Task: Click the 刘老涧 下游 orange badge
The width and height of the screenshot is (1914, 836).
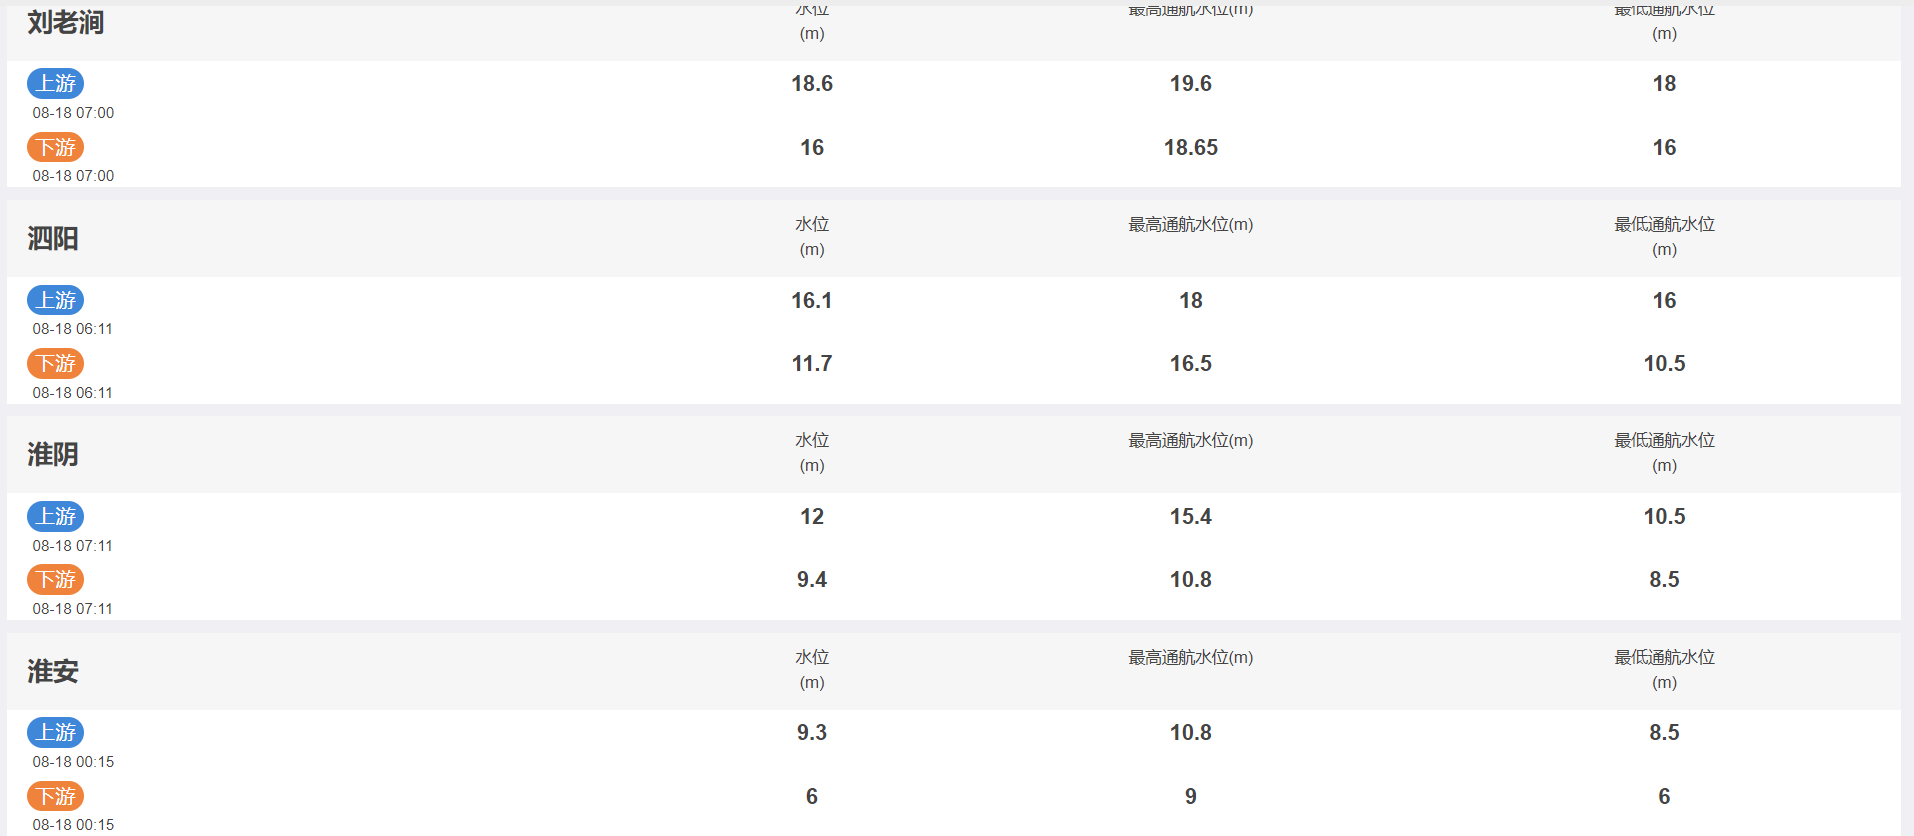Action: [x=55, y=148]
